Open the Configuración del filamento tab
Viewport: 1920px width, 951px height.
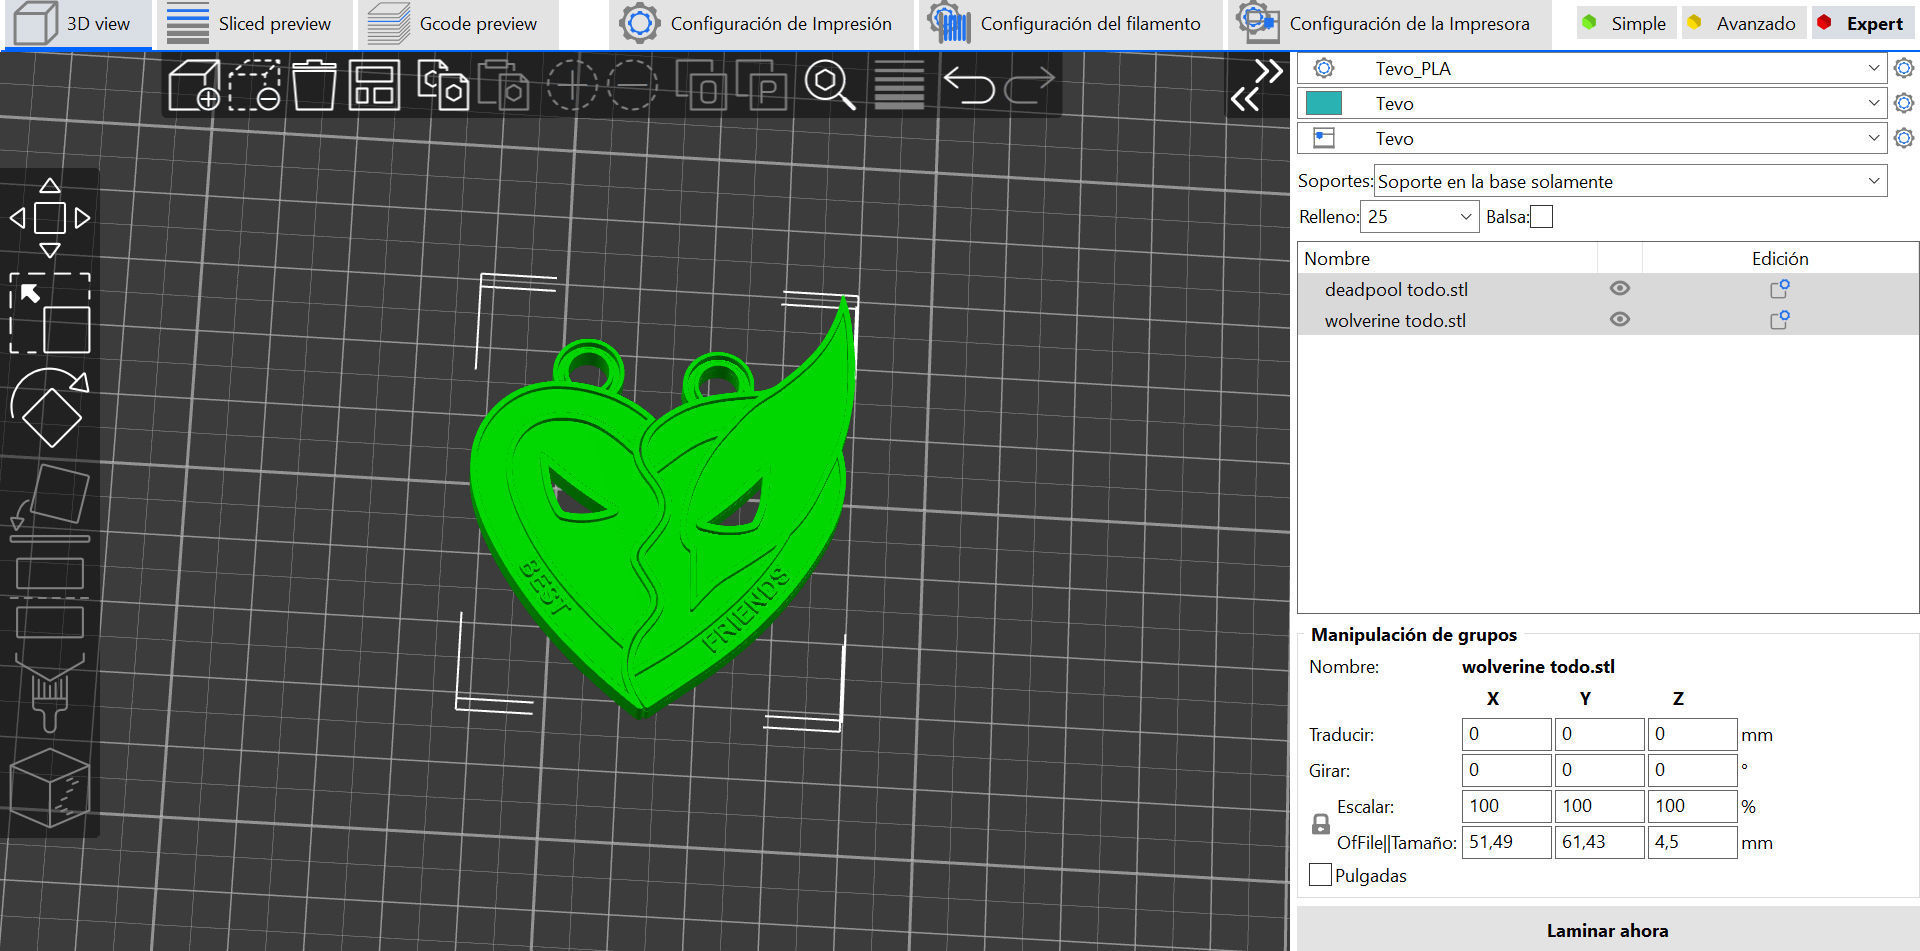[x=1069, y=24]
